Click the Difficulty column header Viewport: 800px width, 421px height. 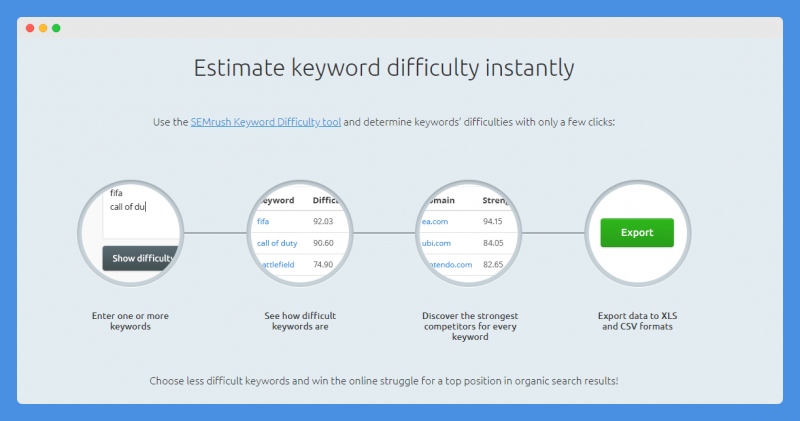pyautogui.click(x=326, y=201)
